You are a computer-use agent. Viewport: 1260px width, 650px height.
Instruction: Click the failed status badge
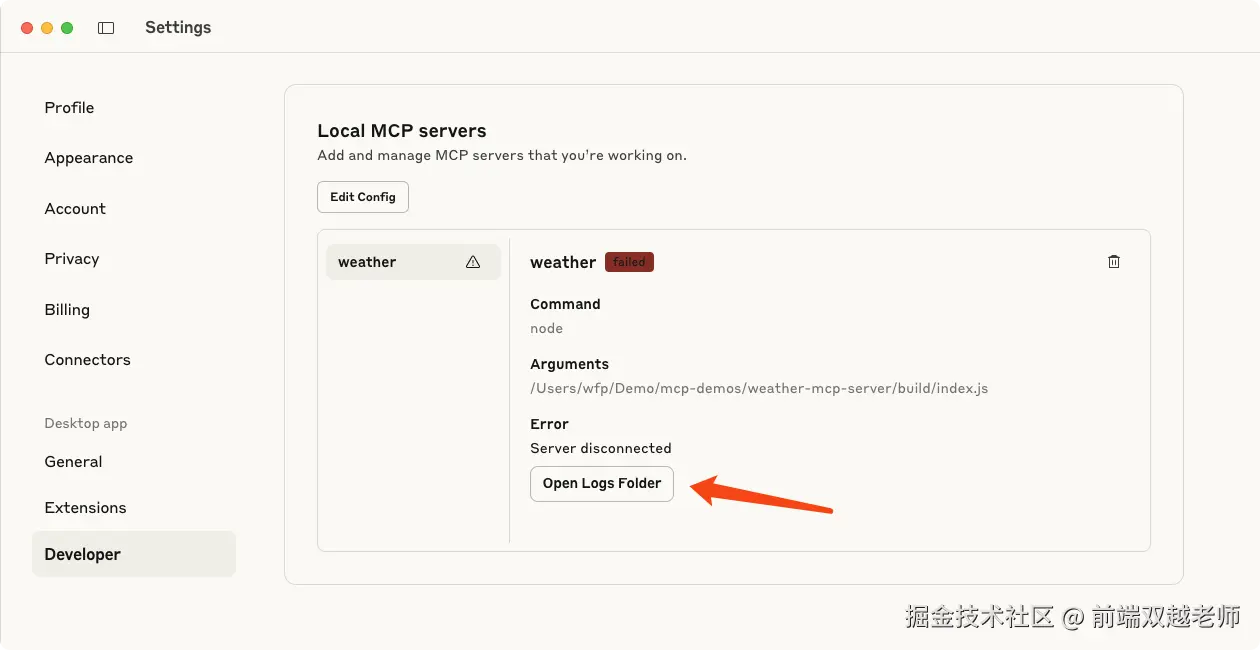click(x=629, y=262)
